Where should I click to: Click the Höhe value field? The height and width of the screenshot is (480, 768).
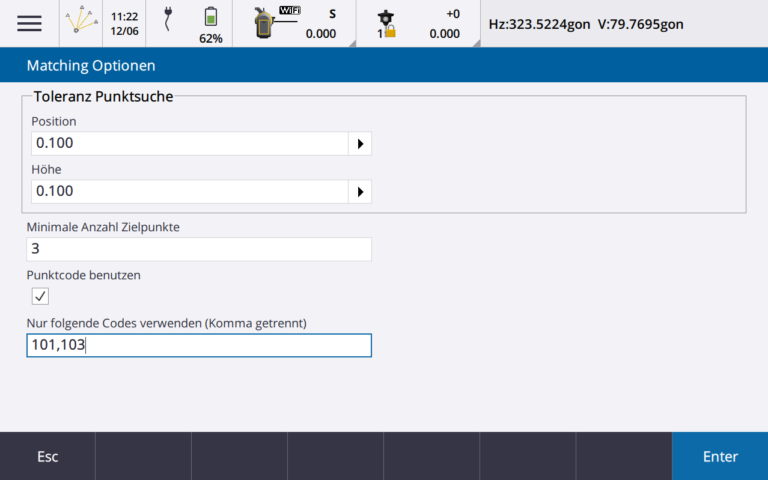click(188, 191)
